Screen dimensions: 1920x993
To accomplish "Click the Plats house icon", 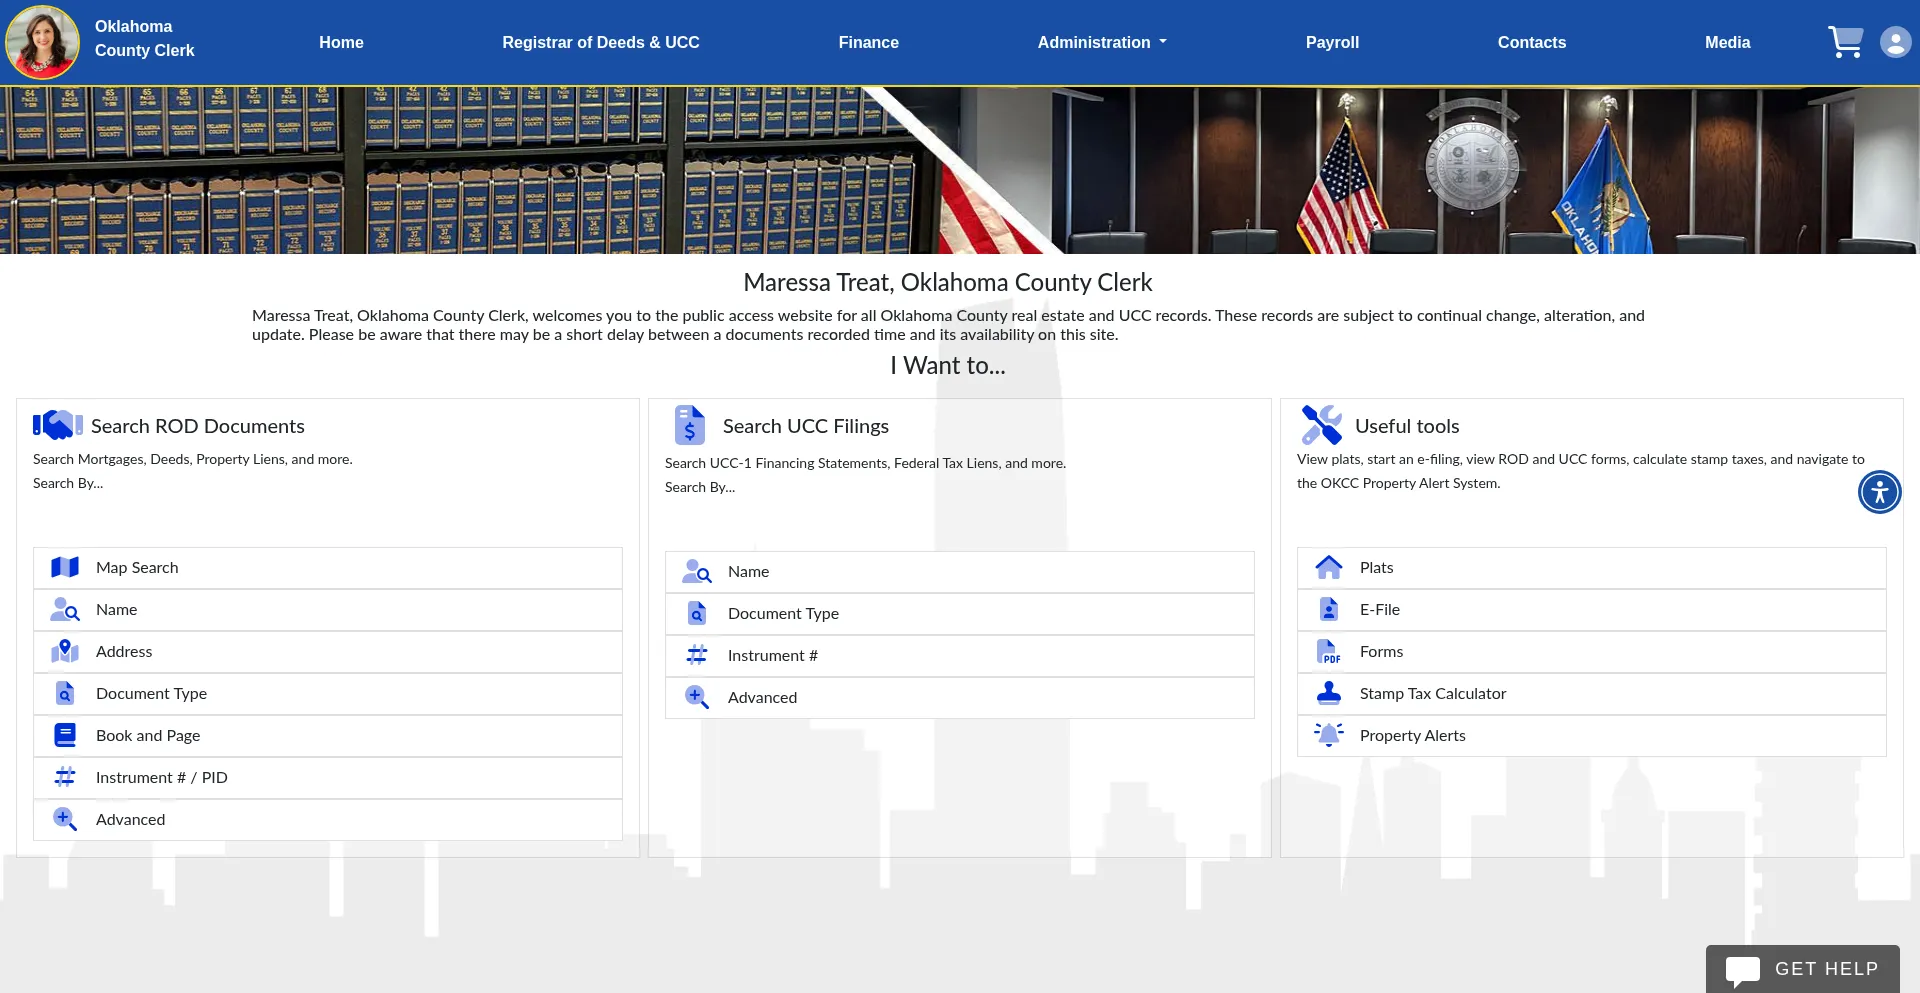I will click(x=1328, y=568).
